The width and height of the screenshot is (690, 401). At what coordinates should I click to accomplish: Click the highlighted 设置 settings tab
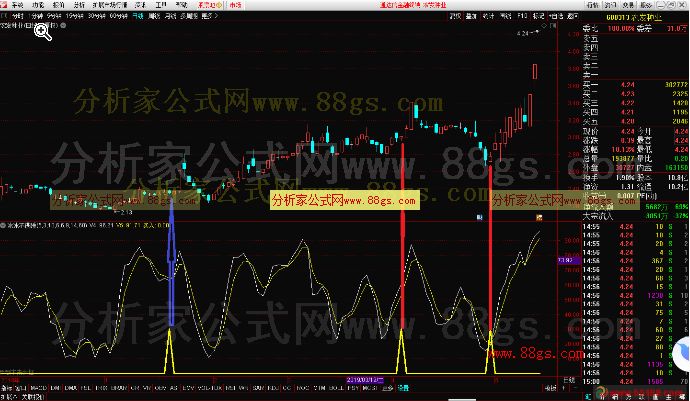pos(403,388)
